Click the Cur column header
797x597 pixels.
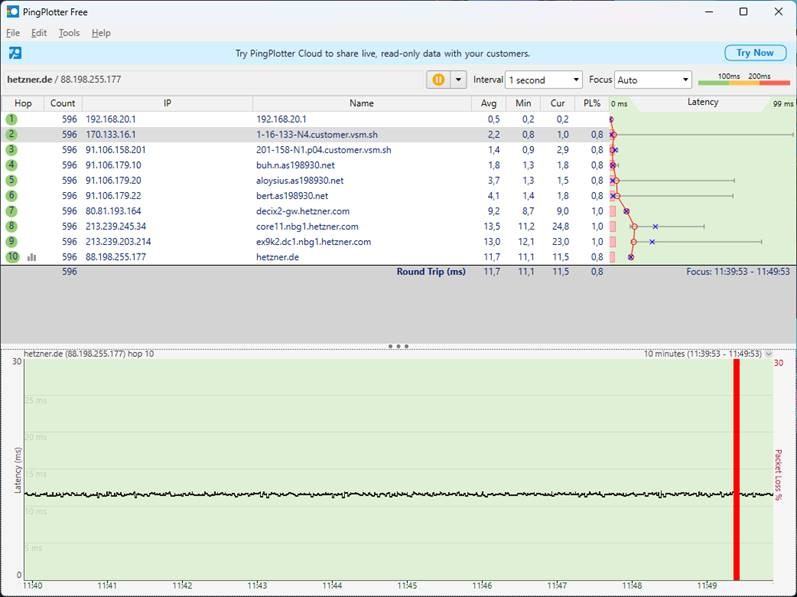[558, 103]
